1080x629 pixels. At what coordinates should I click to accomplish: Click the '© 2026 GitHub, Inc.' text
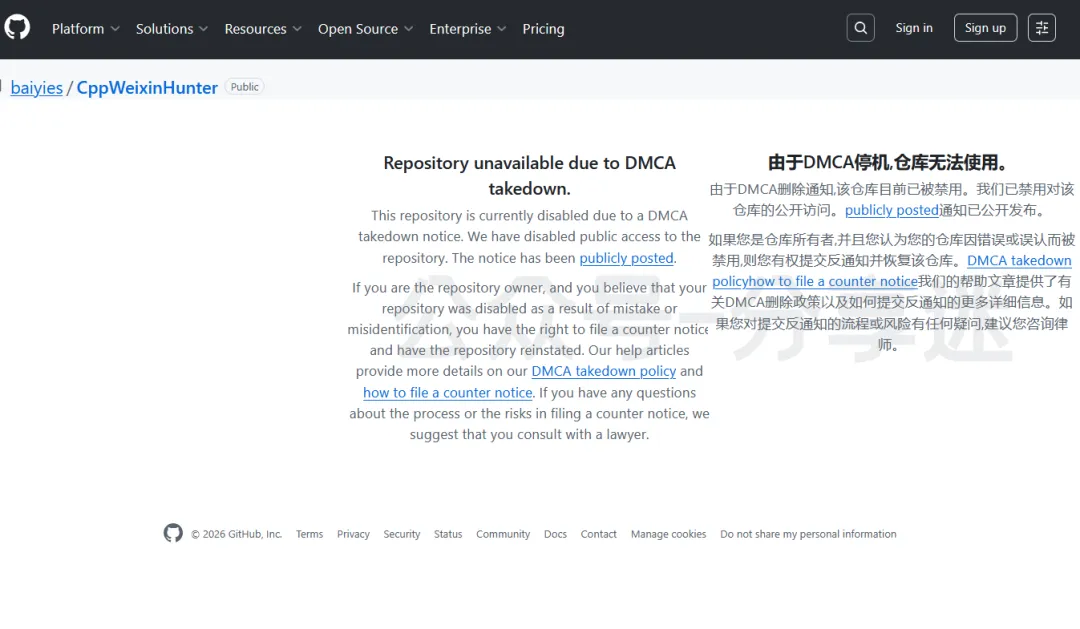(x=236, y=534)
